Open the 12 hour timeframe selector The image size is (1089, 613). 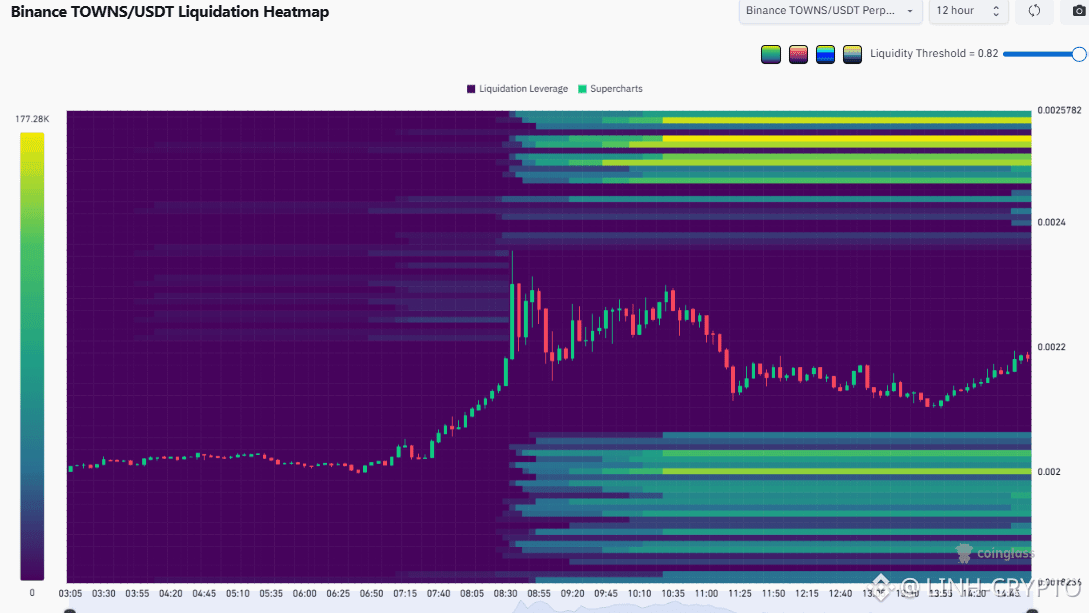(x=968, y=11)
